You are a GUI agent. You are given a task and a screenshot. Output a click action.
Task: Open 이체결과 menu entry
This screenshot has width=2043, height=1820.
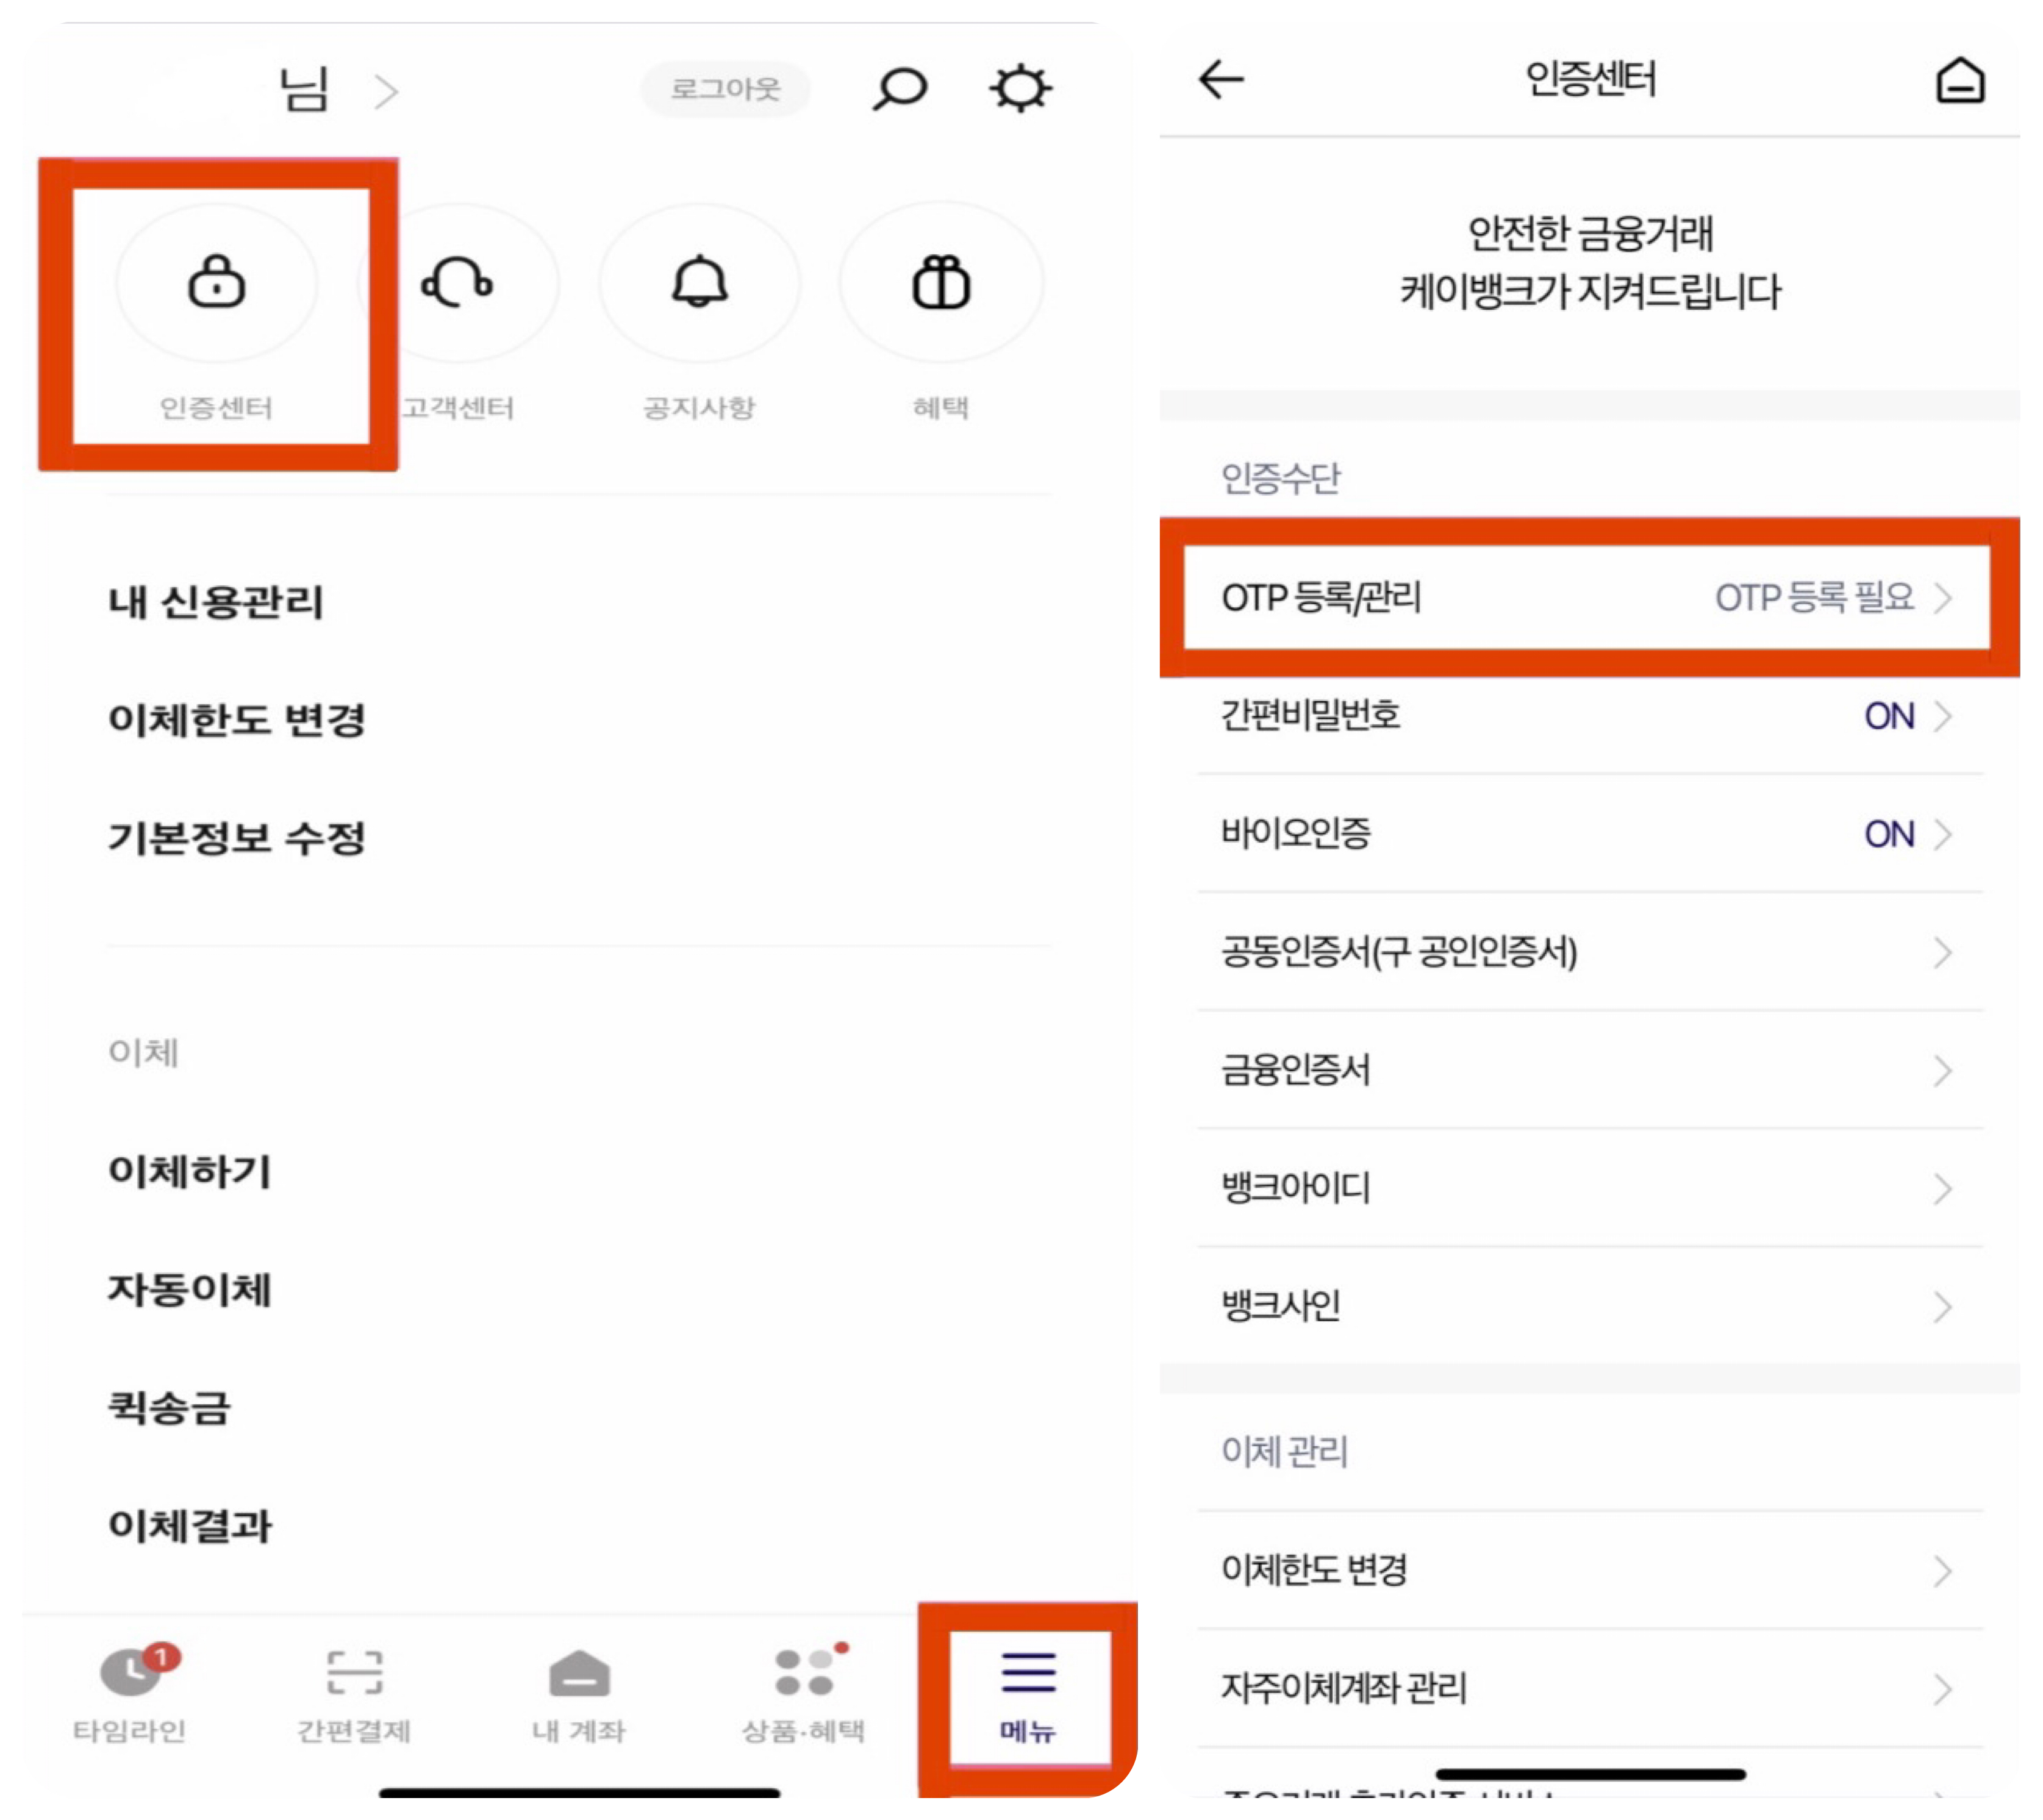[x=190, y=1526]
